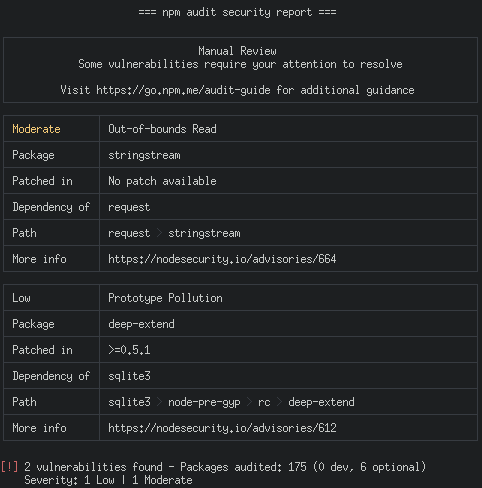Select the stringstream package name

point(144,155)
